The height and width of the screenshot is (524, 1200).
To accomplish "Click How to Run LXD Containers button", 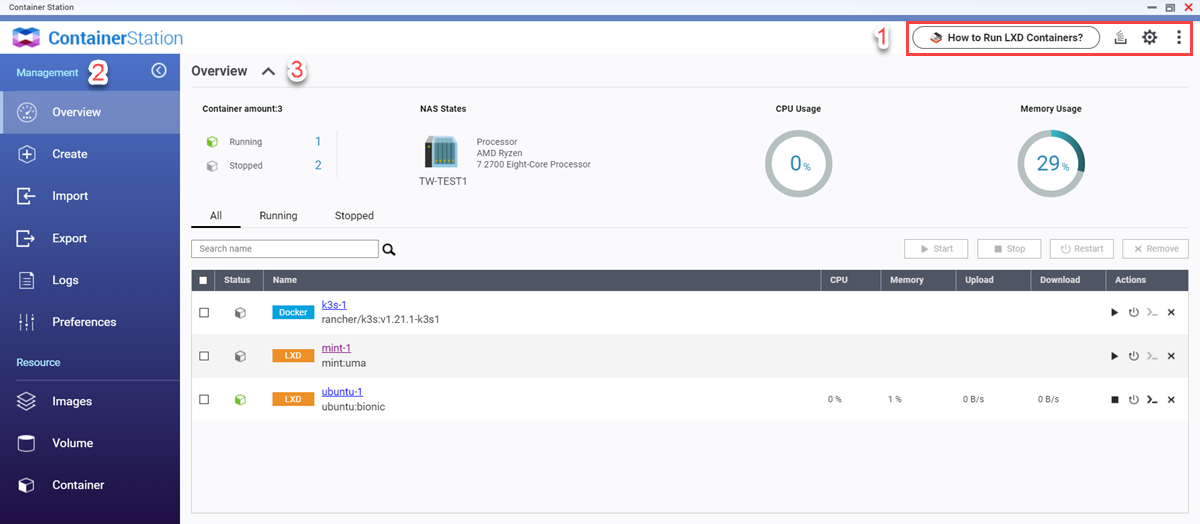I will 1006,38.
